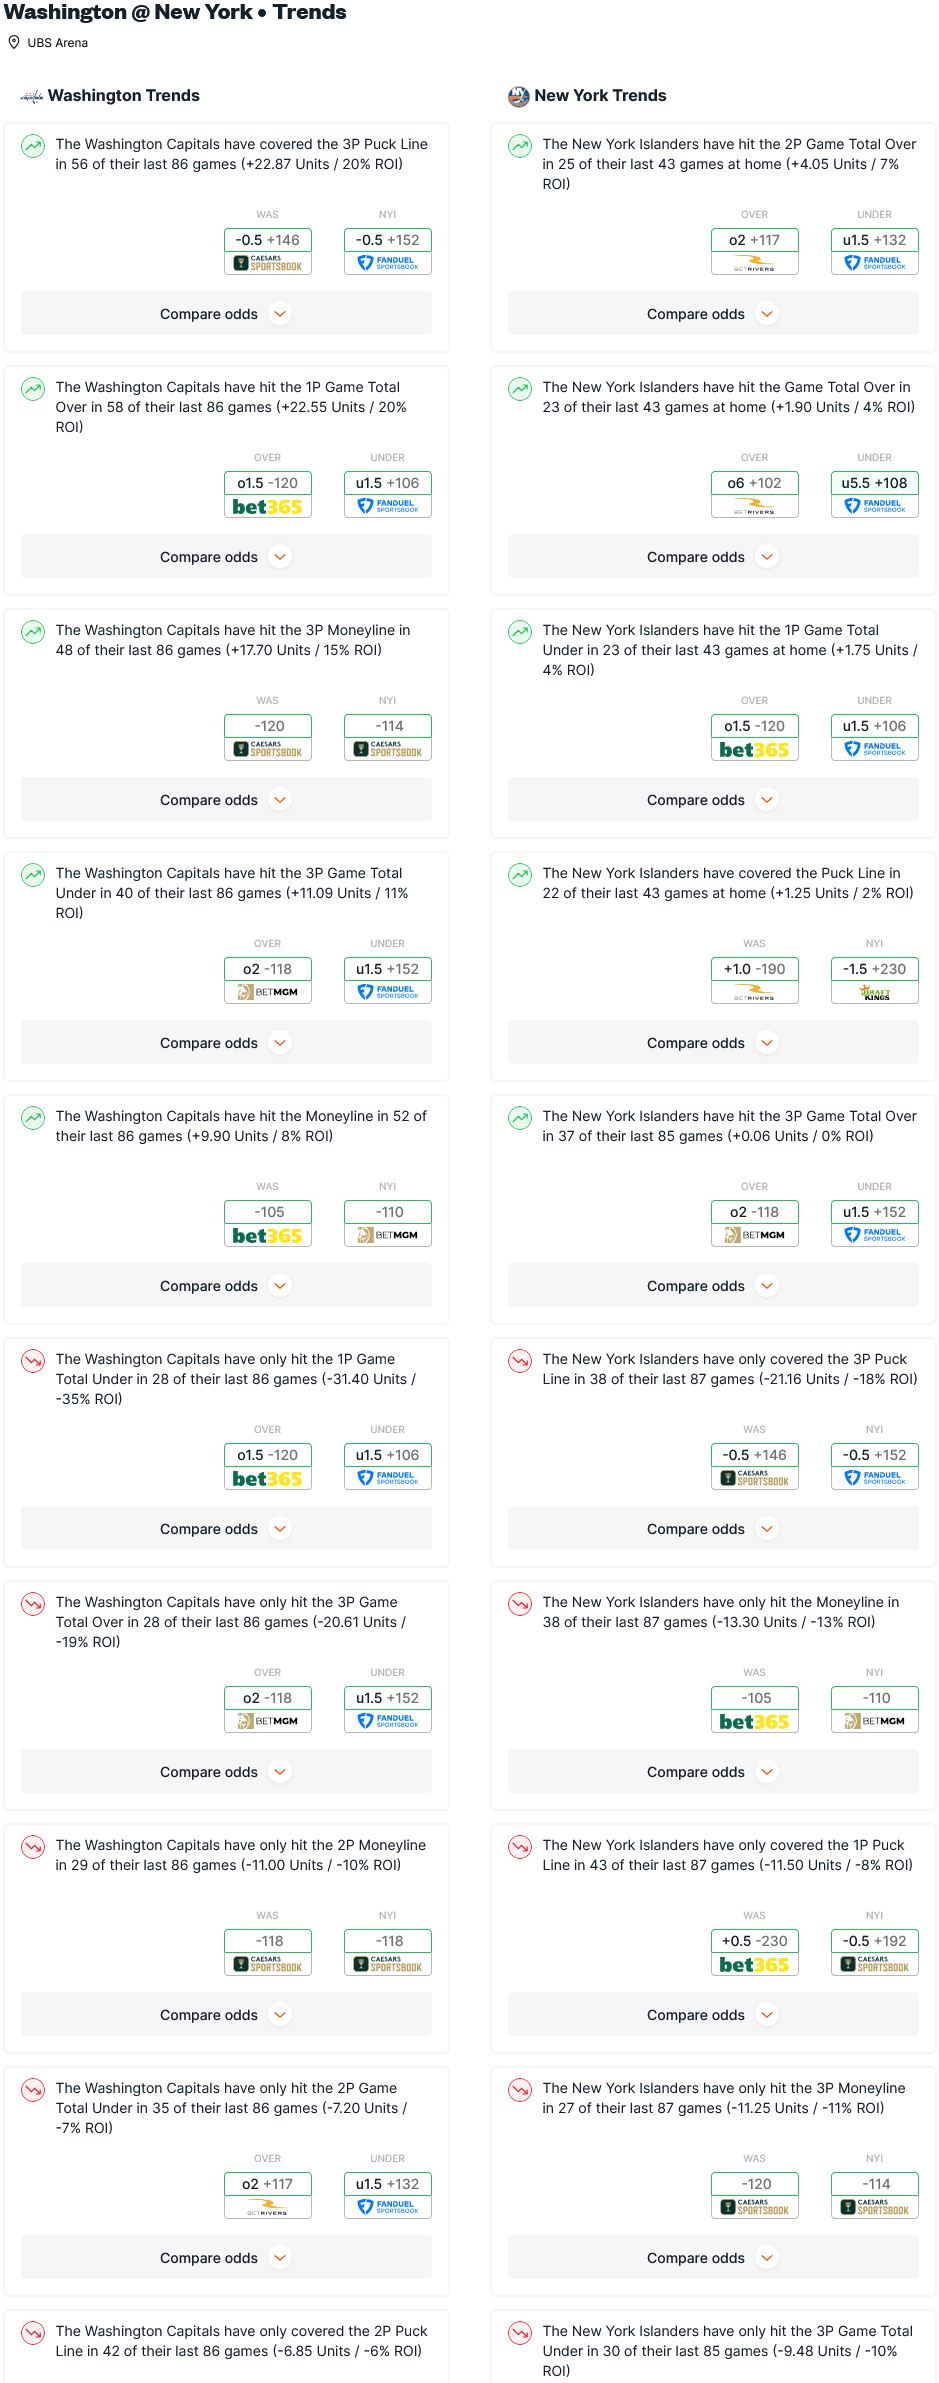The height and width of the screenshot is (2383, 939).
Task: Click green uptrend icon on Capitals 3P Puck Line trend
Action: click(33, 146)
